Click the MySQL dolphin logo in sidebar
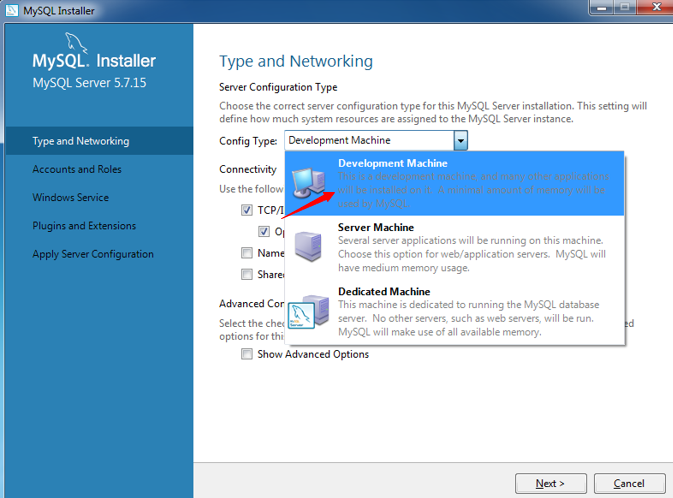Viewport: 673px width, 498px height. click(x=76, y=43)
